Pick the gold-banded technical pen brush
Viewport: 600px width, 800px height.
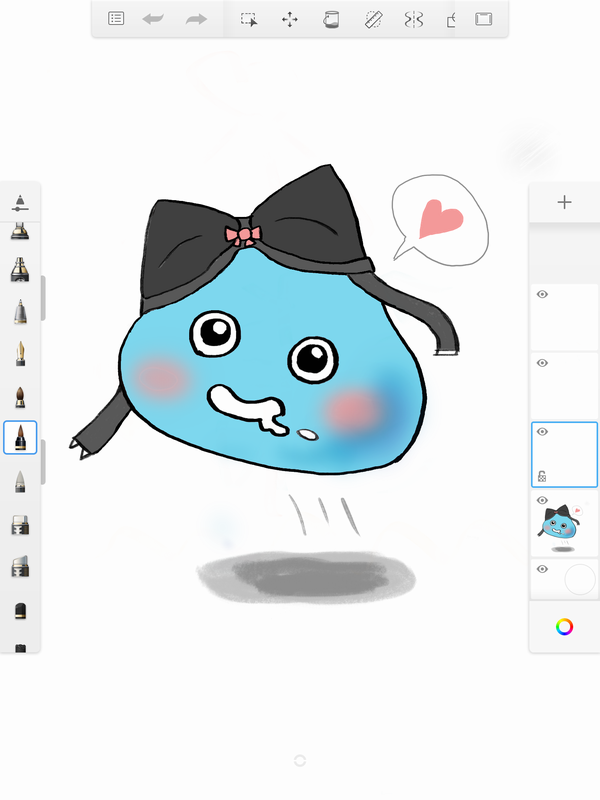(20, 269)
